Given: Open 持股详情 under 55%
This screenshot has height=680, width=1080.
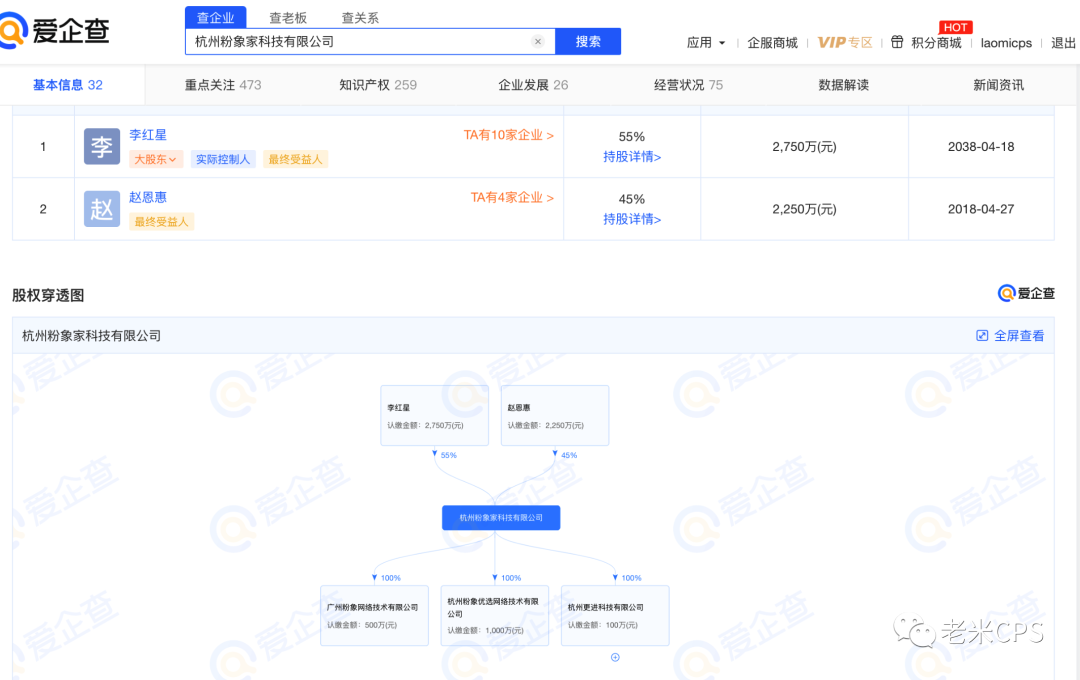Looking at the screenshot, I should pos(632,157).
